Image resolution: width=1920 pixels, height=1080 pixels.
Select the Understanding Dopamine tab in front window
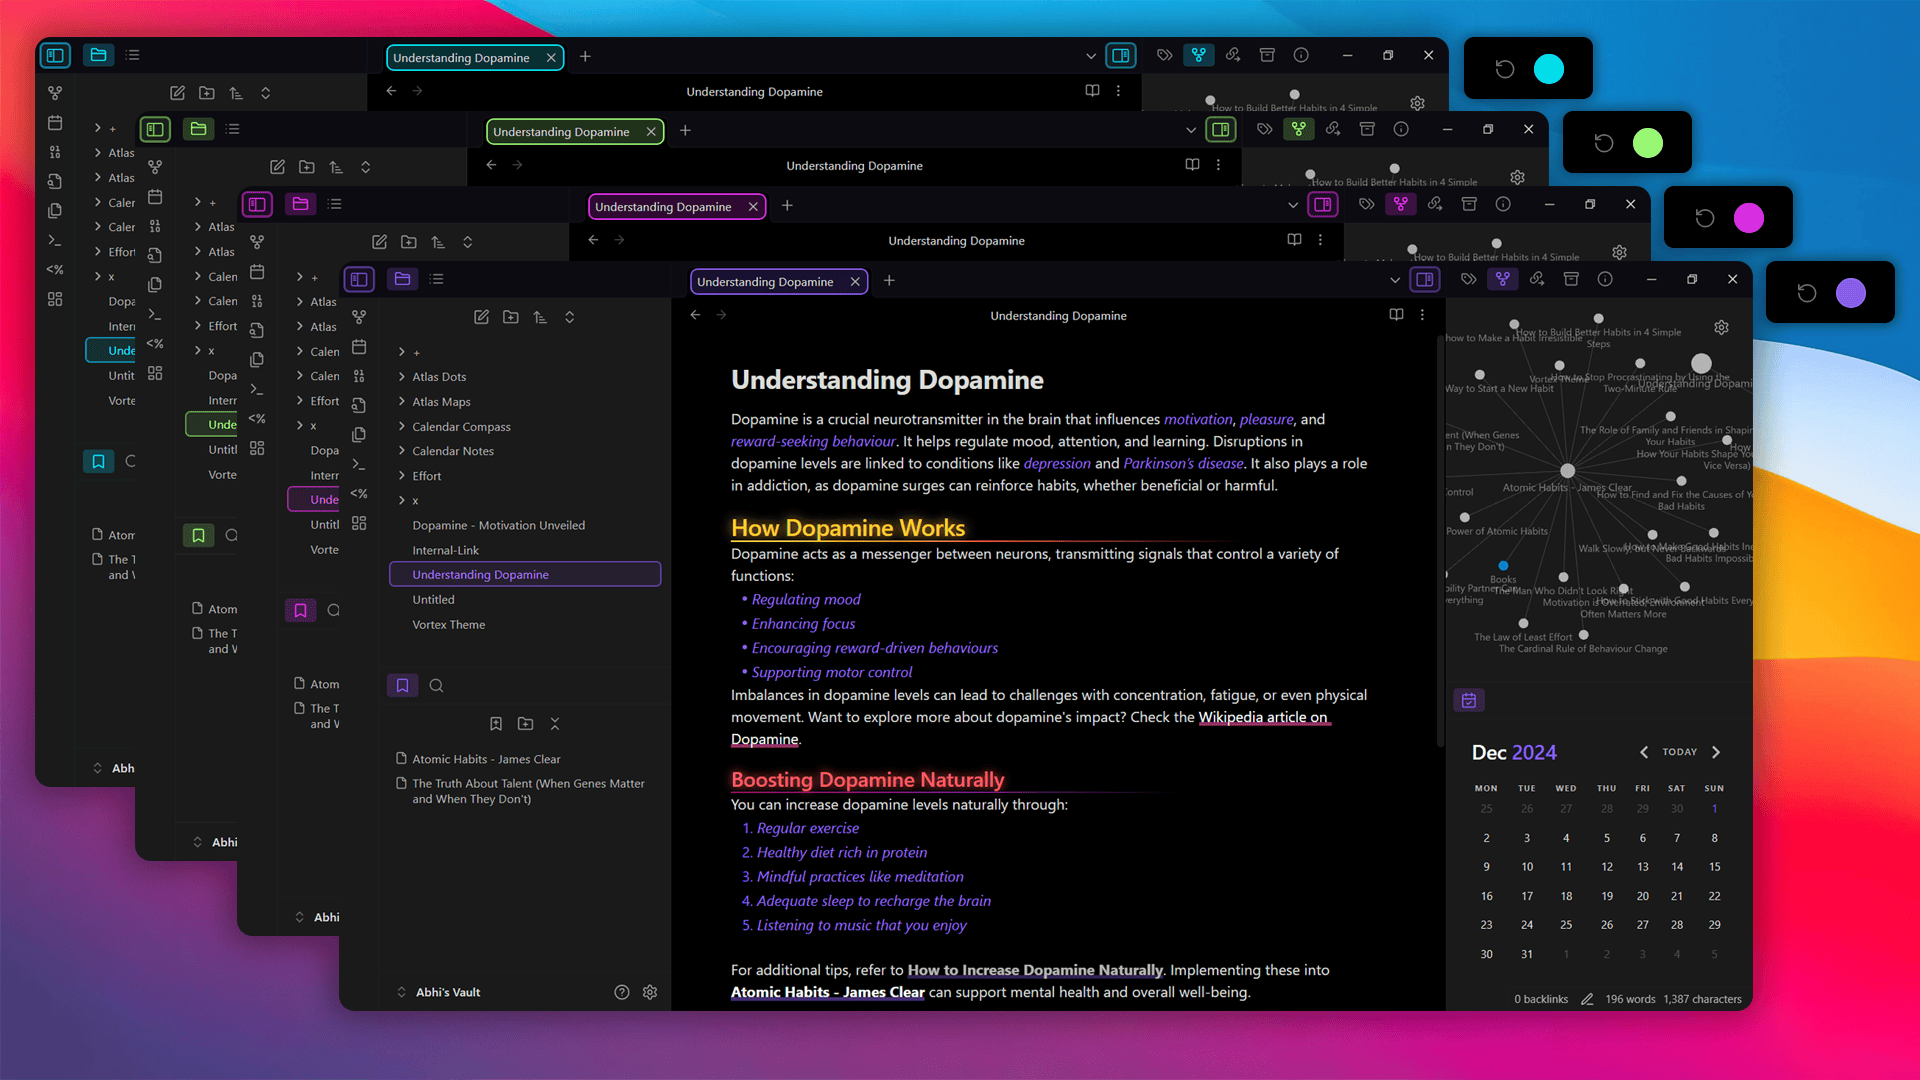765,282
